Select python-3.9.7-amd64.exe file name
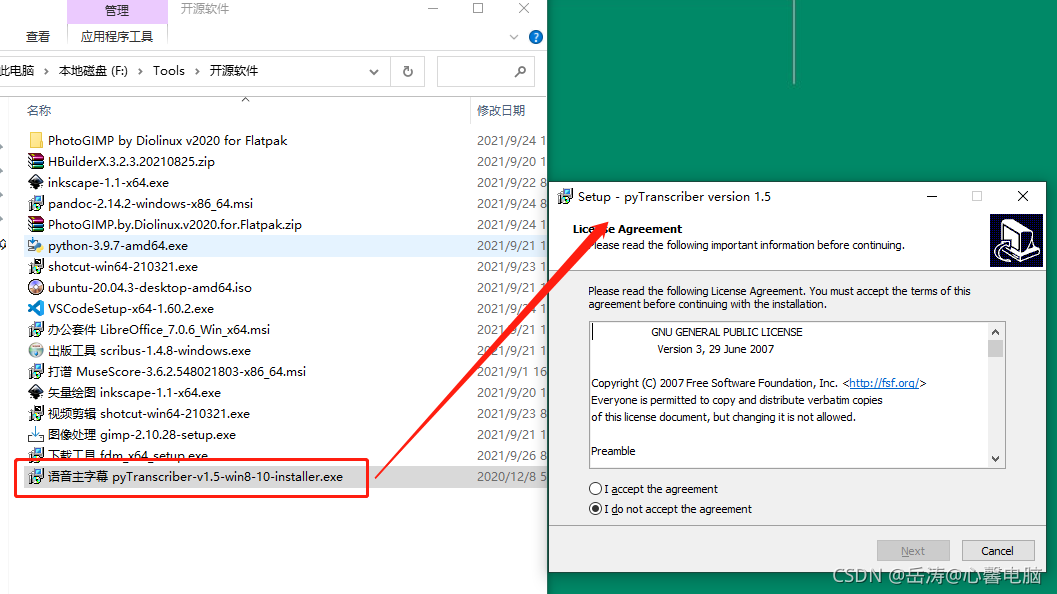Screen dimensions: 1057x594 pos(118,245)
